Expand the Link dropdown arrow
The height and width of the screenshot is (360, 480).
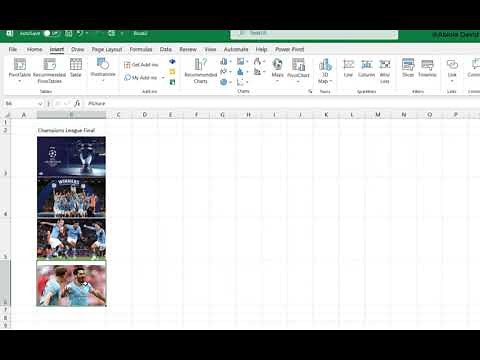click(x=452, y=81)
